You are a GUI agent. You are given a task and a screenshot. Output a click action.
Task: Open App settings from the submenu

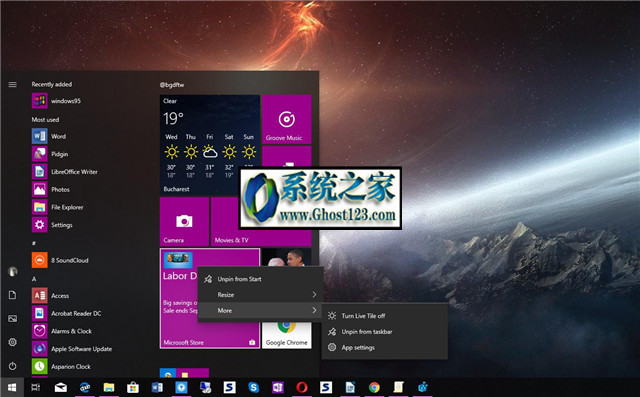384,348
